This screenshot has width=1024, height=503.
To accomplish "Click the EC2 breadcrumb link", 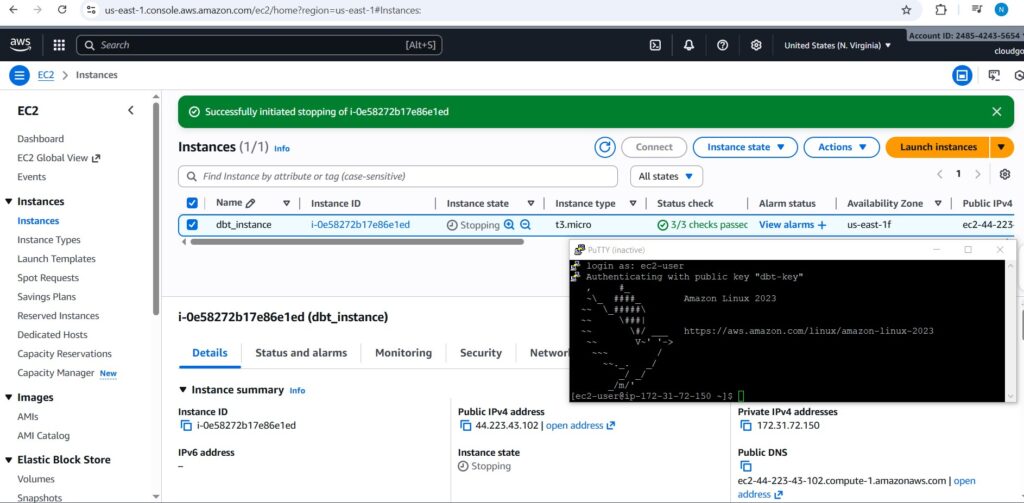I will pos(46,75).
